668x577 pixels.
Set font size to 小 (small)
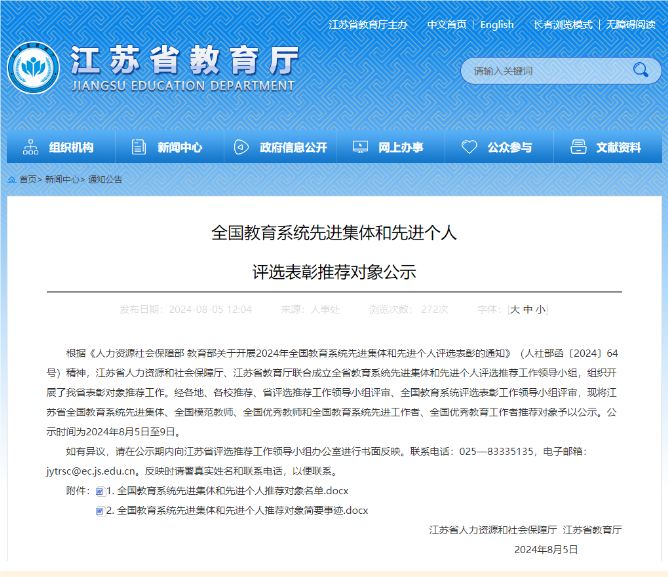pos(540,309)
